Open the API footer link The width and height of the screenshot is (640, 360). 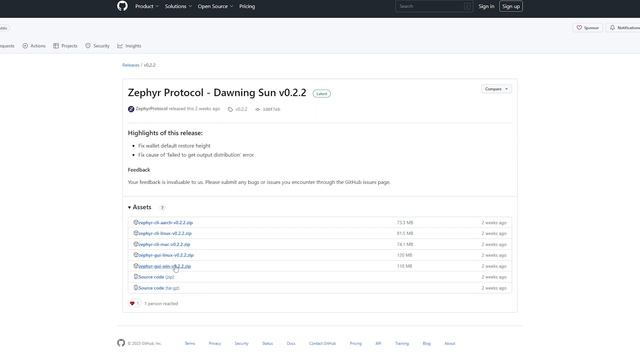click(x=378, y=343)
